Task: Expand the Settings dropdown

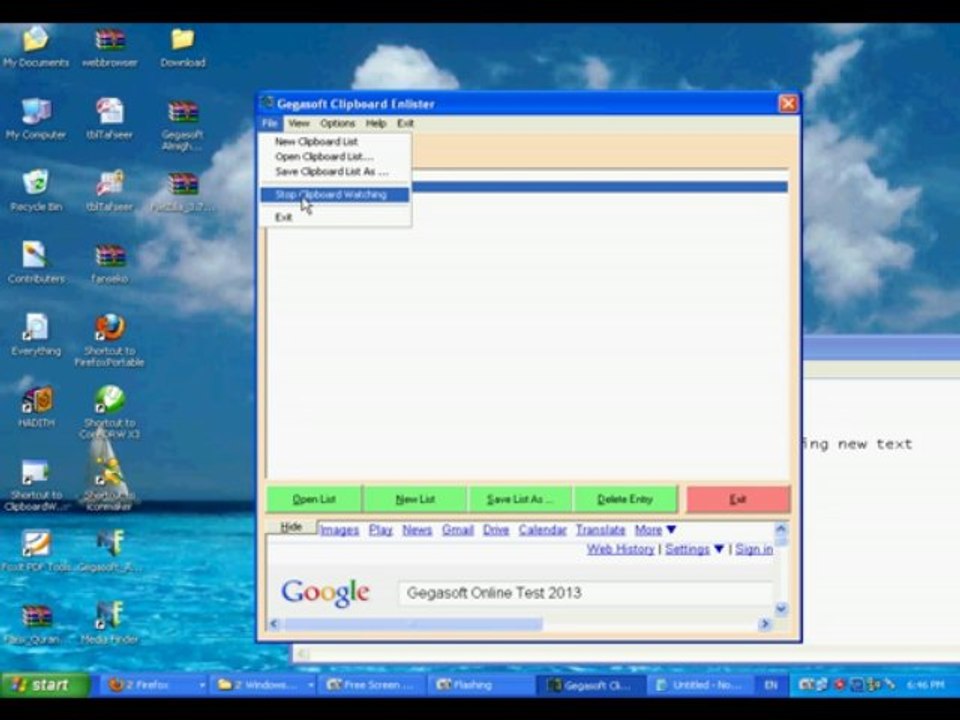Action: tap(694, 549)
